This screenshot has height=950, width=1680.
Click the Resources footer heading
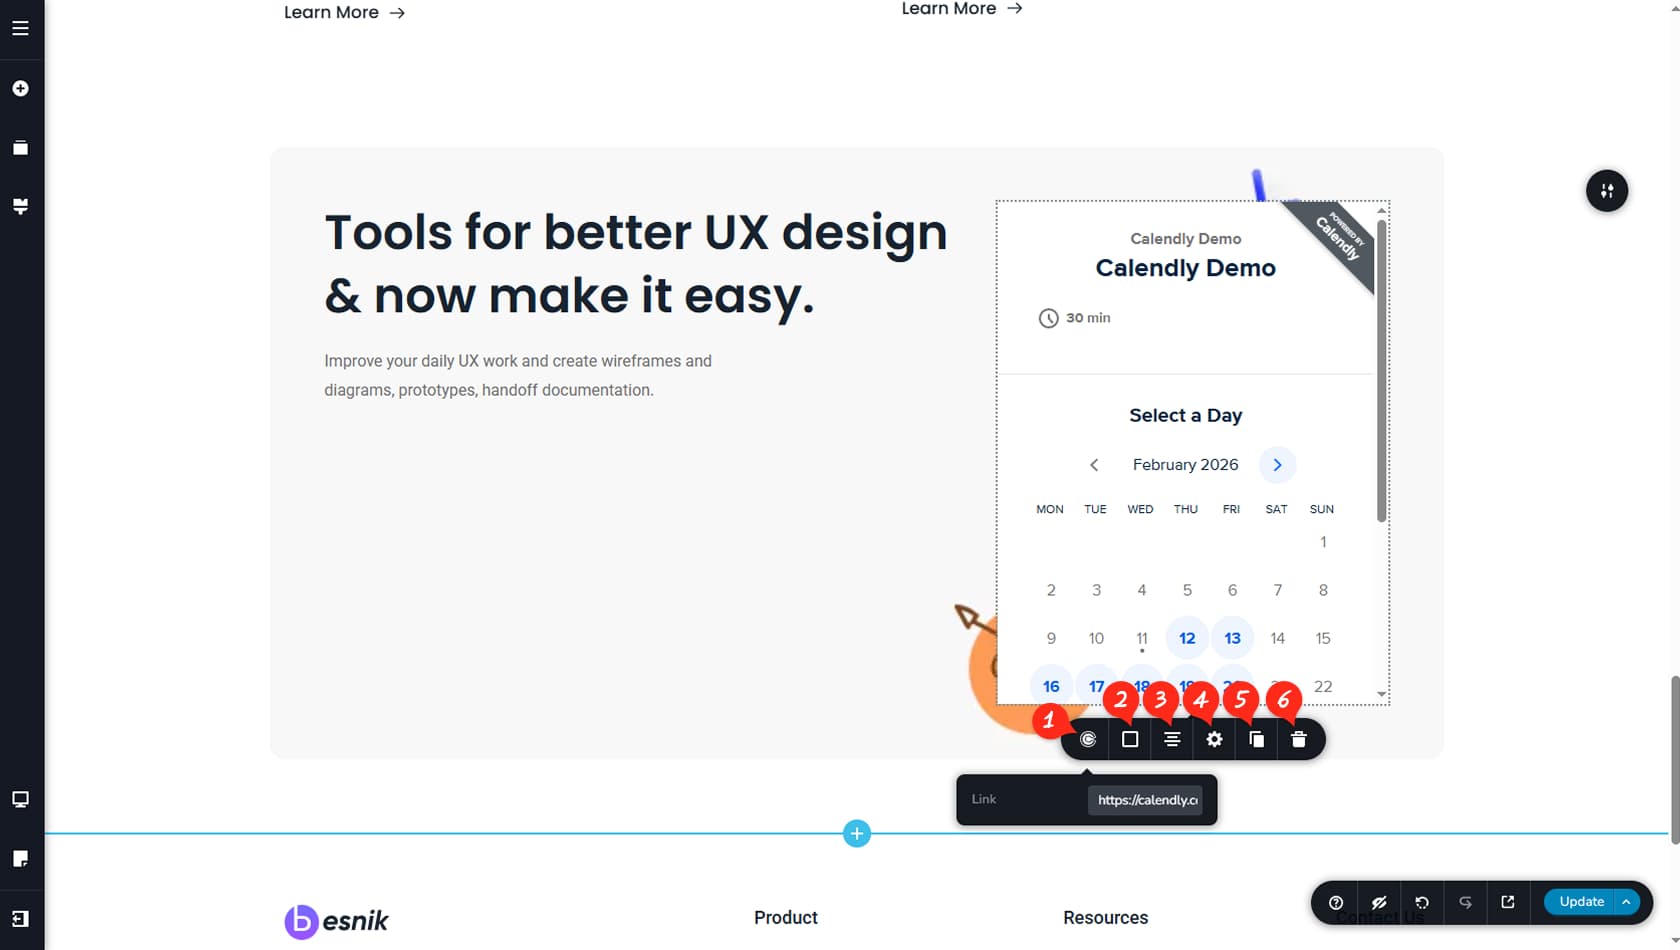(1106, 918)
